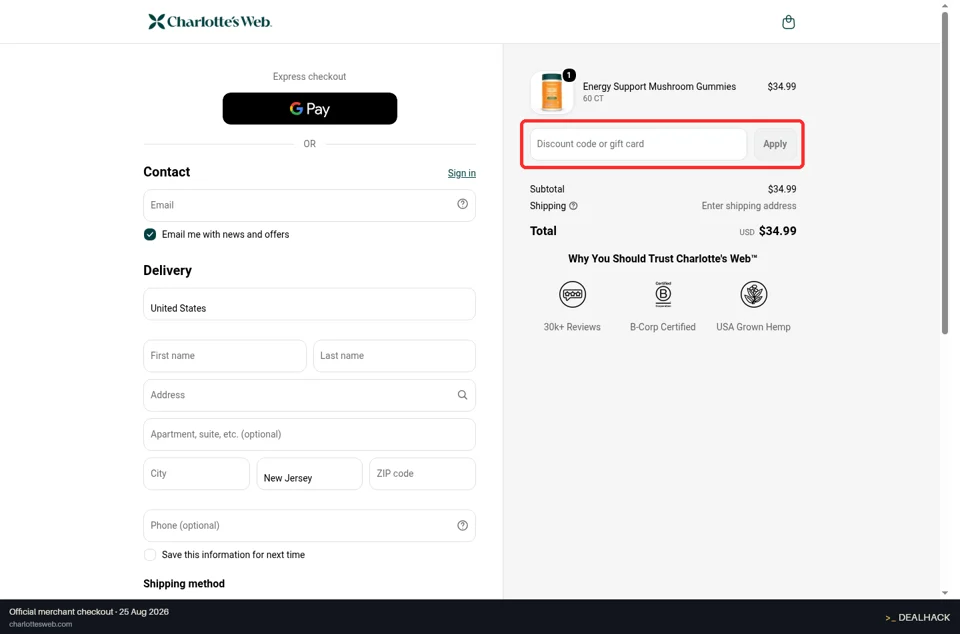This screenshot has width=960, height=634.
Task: Click the item quantity badge on the product
Action: (569, 75)
